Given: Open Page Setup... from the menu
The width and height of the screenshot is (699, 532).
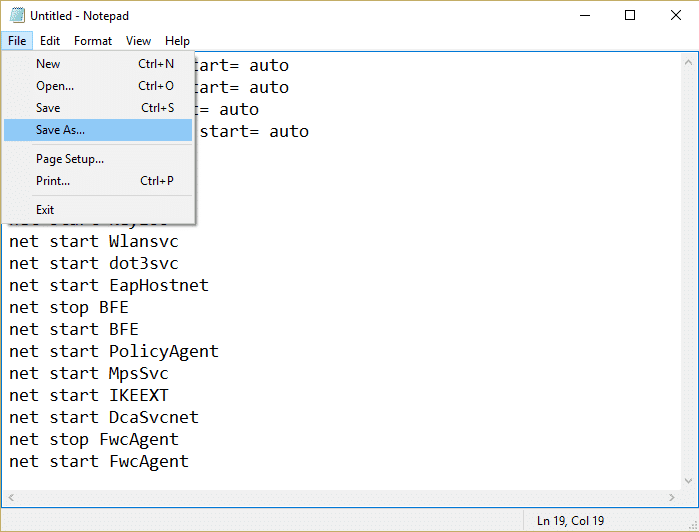Looking at the screenshot, I should [70, 159].
